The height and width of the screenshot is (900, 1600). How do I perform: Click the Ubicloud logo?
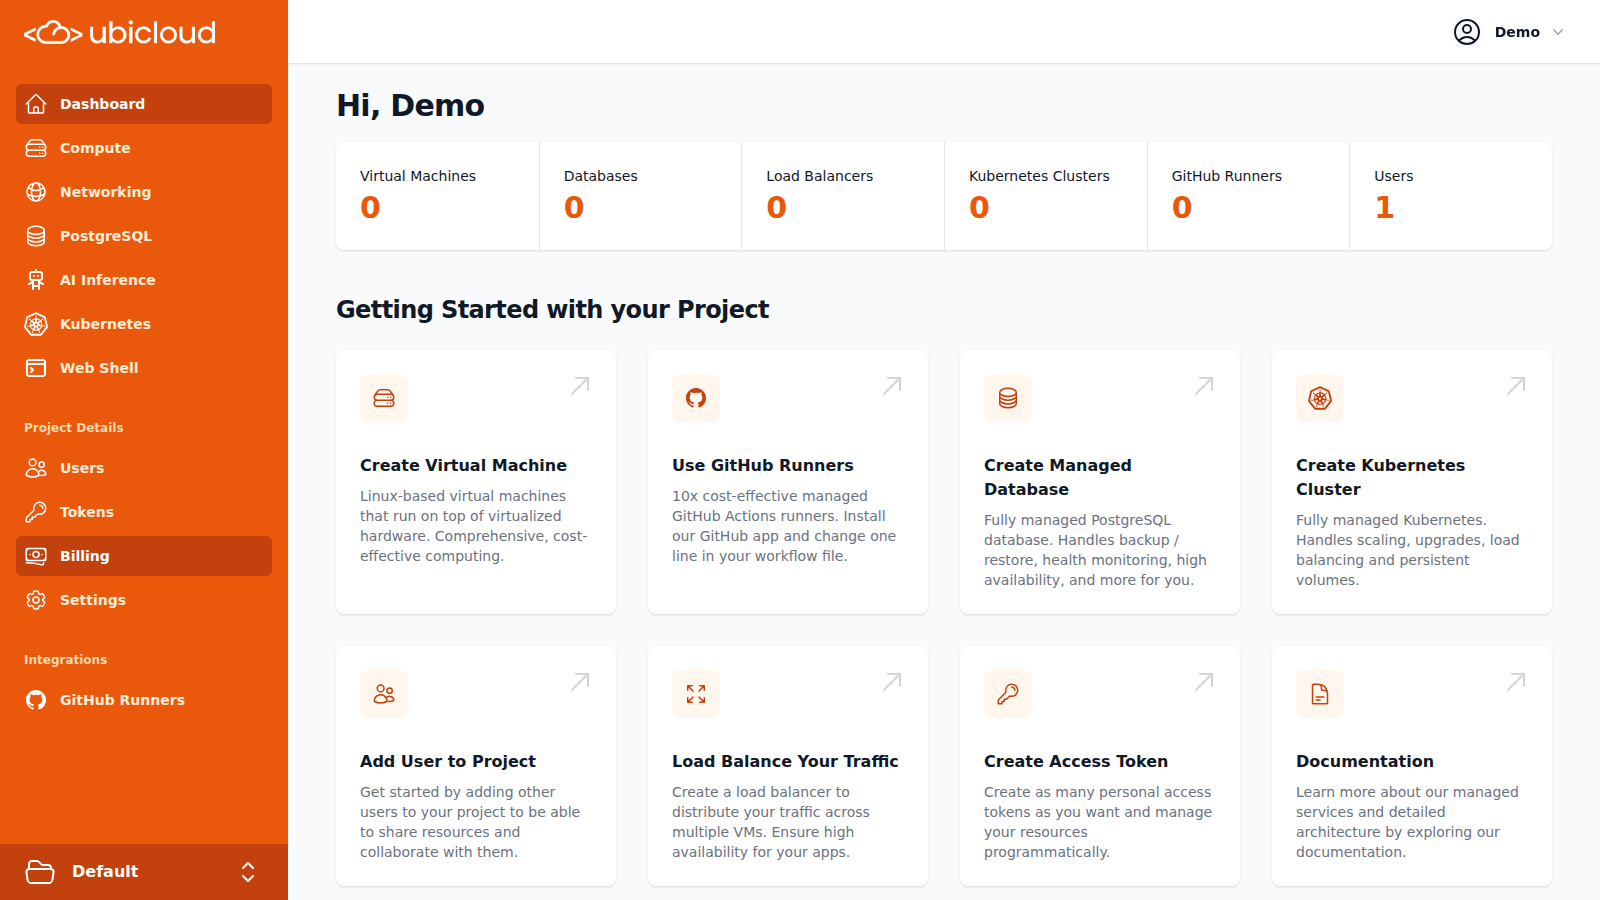click(x=120, y=33)
